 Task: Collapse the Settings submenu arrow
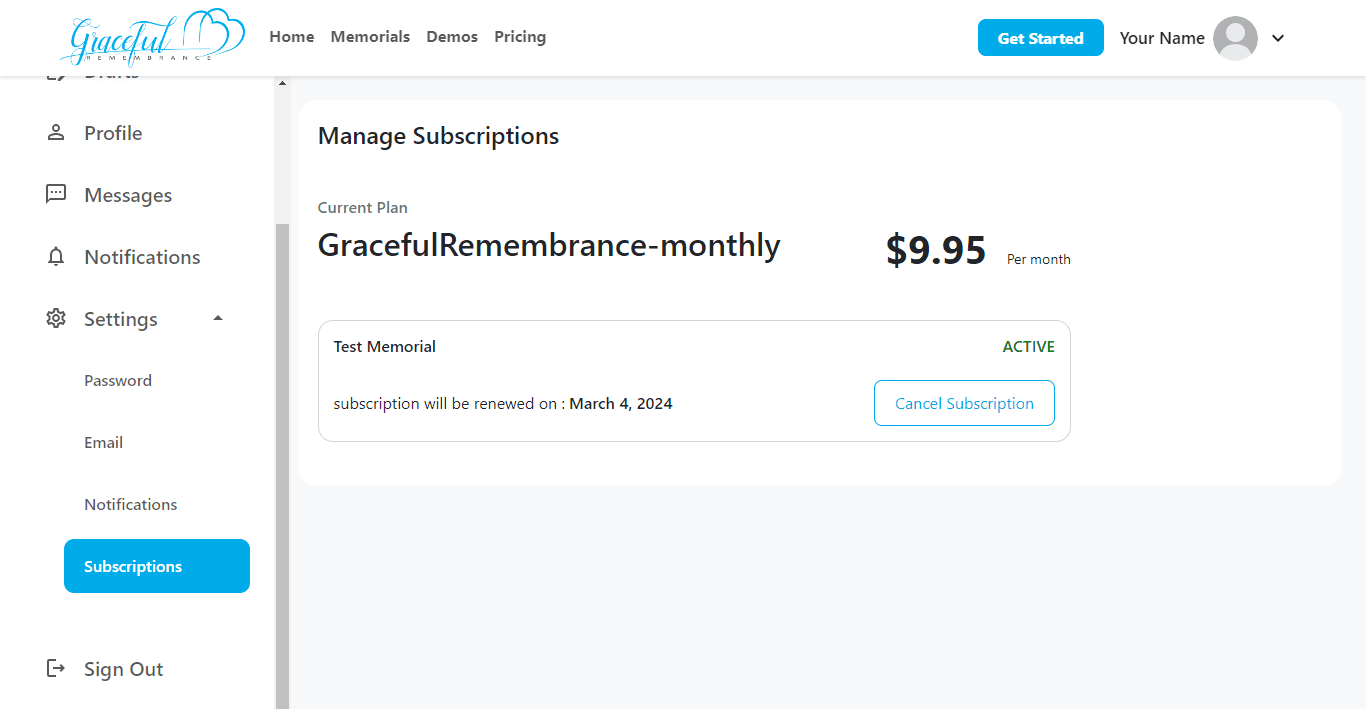[x=218, y=318]
